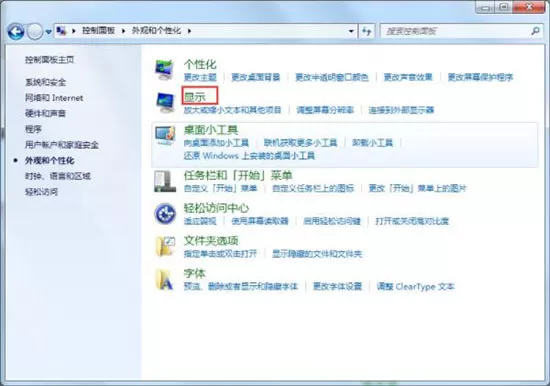Click 放大或缩小文本和其他项目 link

[233, 110]
